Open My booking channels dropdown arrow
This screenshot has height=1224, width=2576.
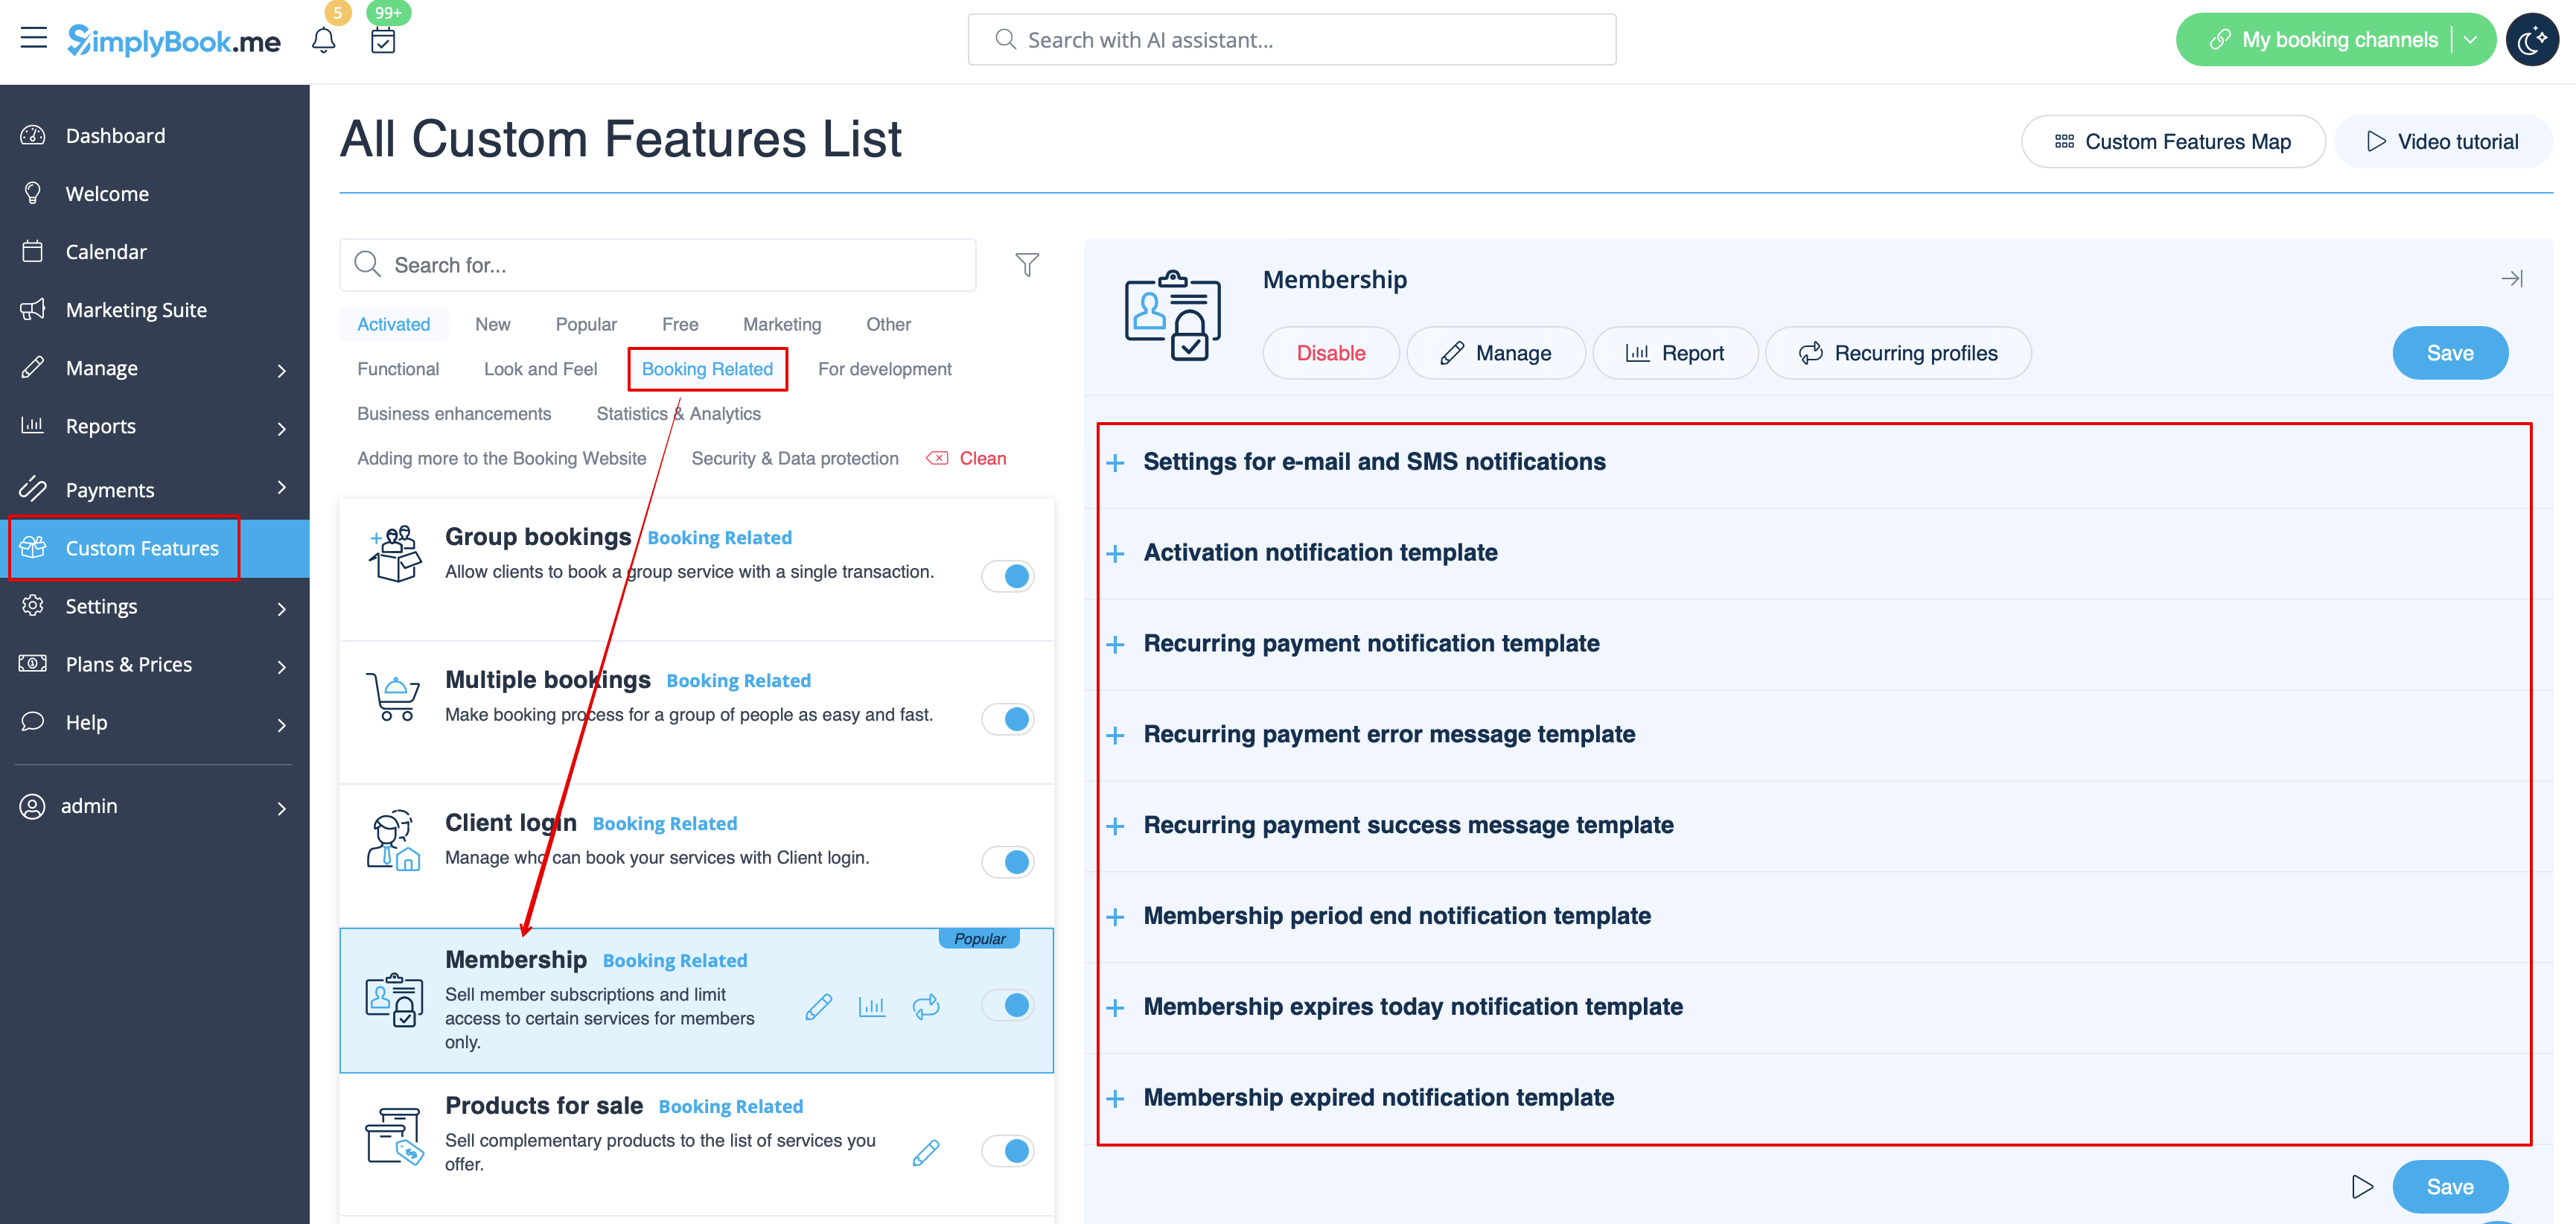[x=2471, y=40]
